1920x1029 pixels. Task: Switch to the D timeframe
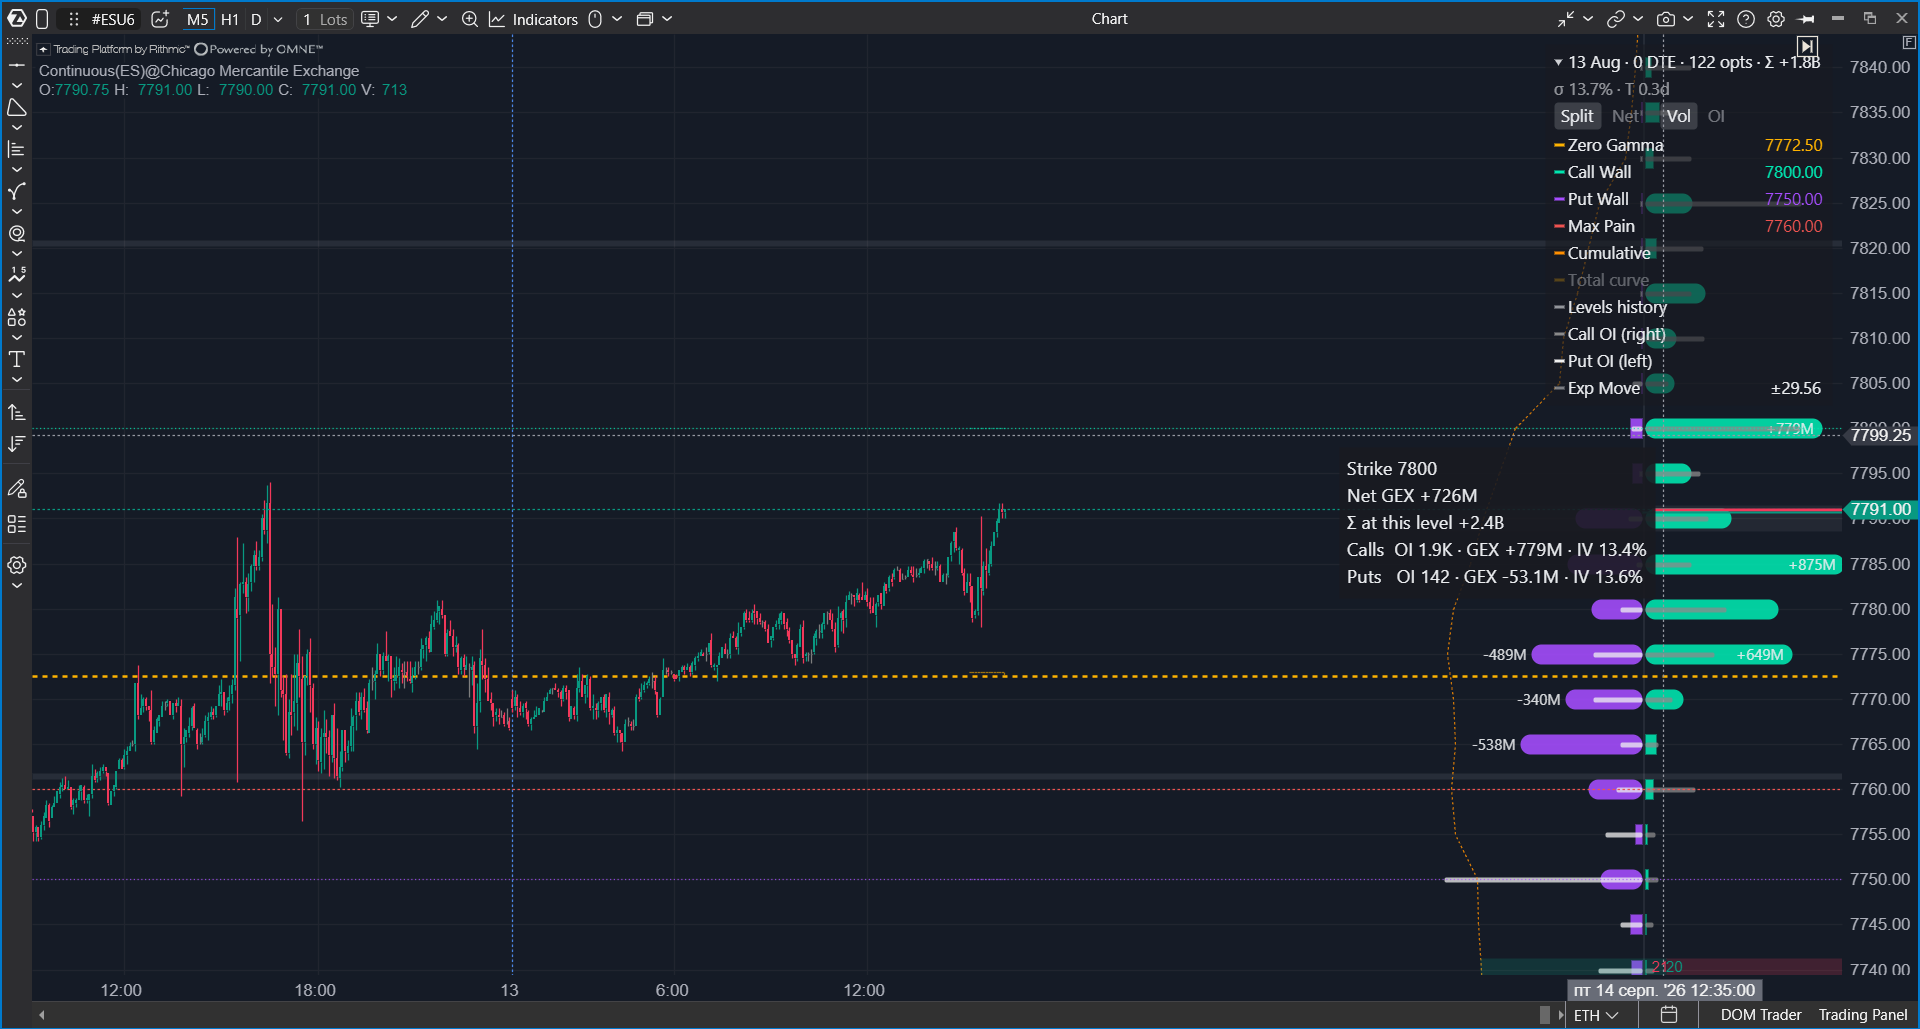point(256,19)
